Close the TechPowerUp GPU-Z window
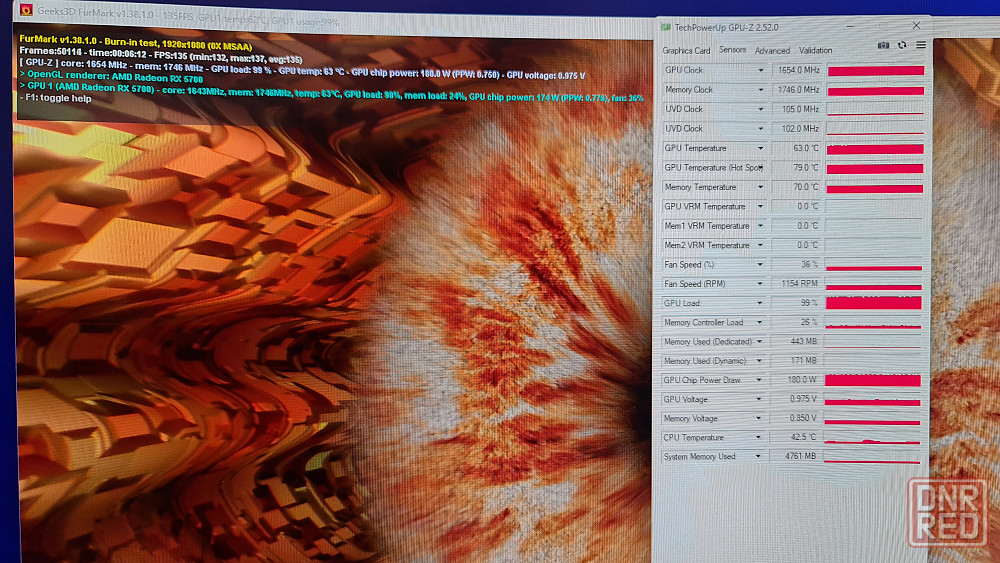This screenshot has width=1000, height=563. tap(917, 26)
